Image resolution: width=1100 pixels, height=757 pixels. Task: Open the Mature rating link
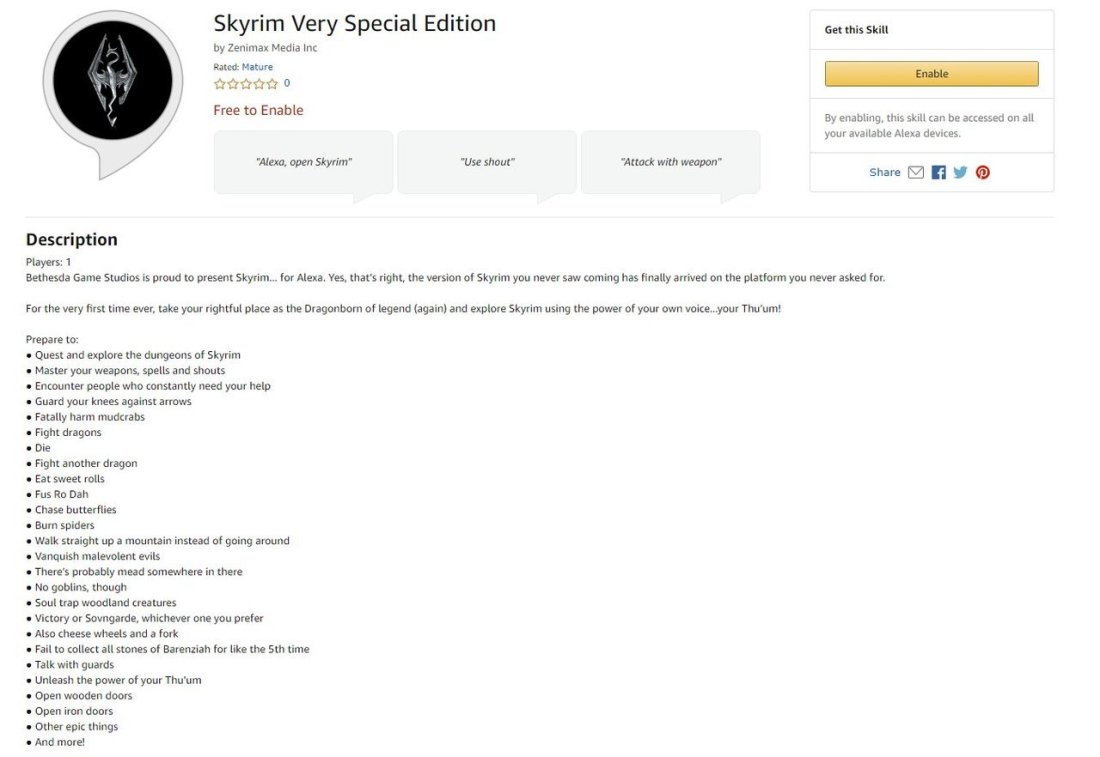[257, 67]
